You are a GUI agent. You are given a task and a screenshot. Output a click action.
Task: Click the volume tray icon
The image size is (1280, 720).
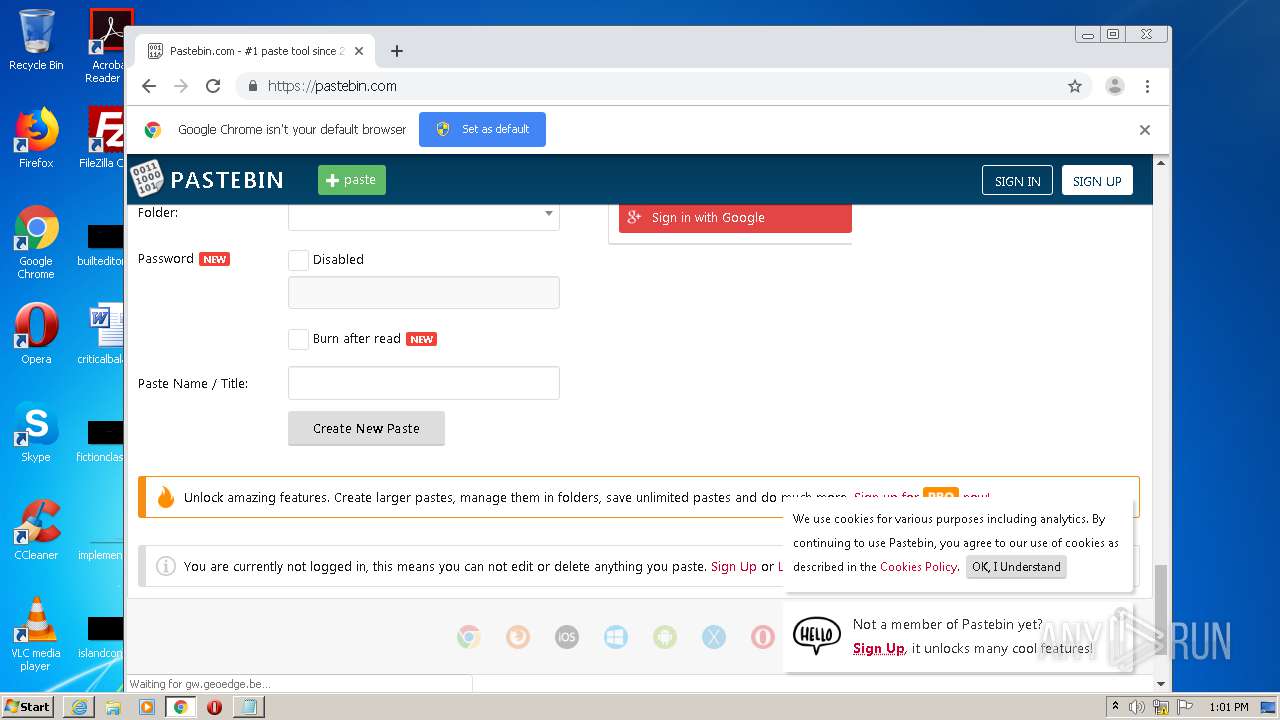(x=1137, y=707)
